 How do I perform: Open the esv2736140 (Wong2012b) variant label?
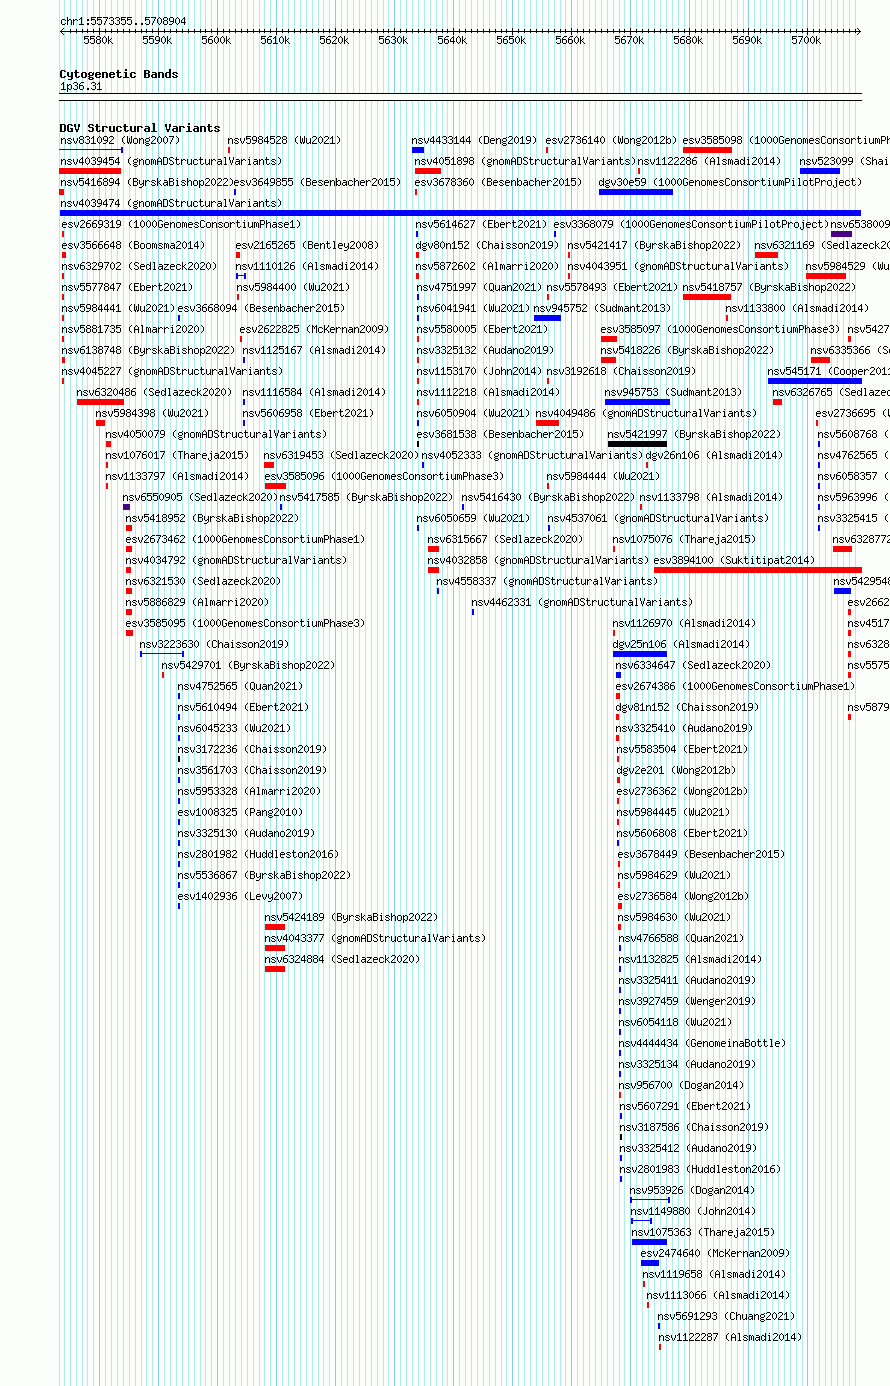click(611, 141)
